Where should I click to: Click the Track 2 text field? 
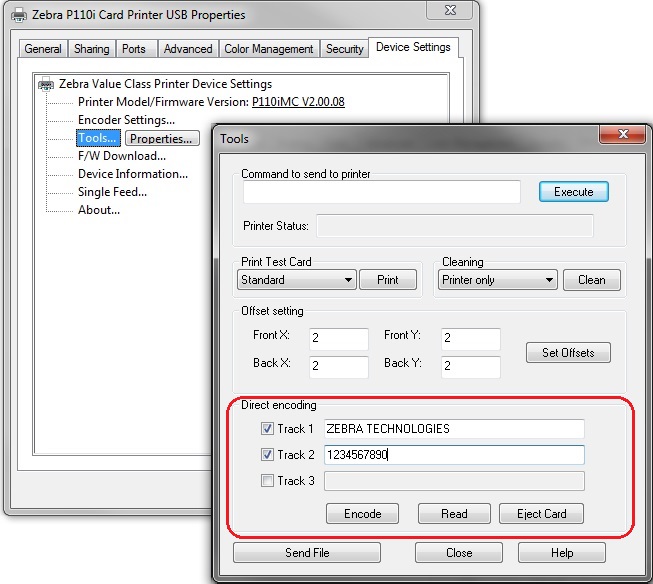pos(454,455)
